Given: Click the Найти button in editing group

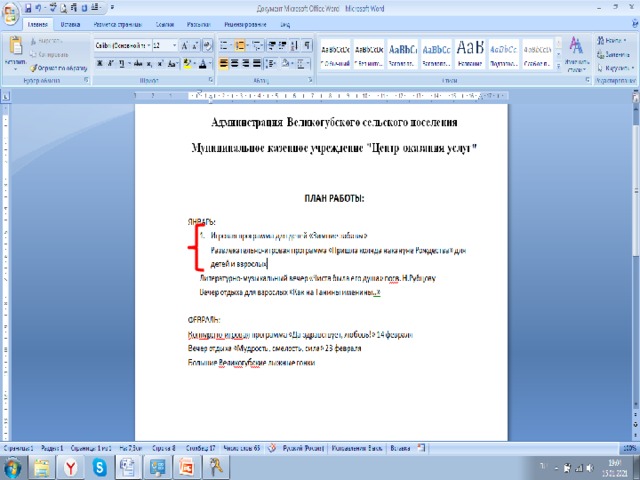Looking at the screenshot, I should (x=612, y=40).
